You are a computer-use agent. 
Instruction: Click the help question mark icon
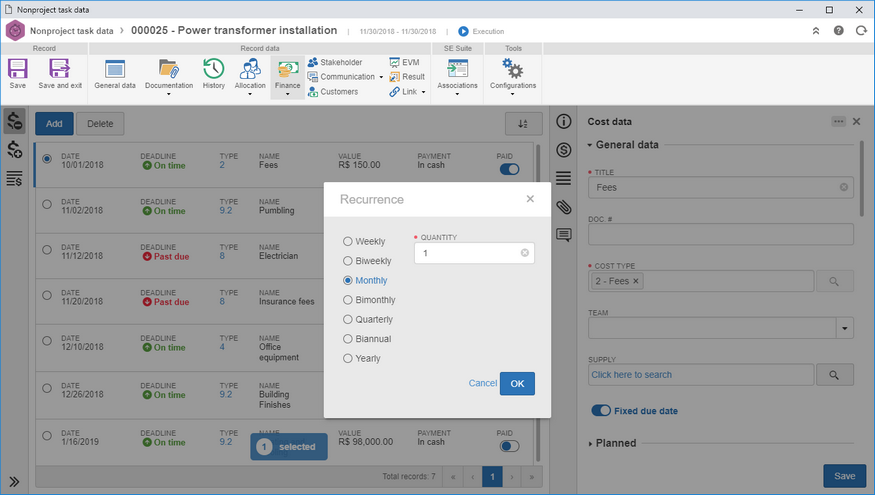(x=838, y=31)
